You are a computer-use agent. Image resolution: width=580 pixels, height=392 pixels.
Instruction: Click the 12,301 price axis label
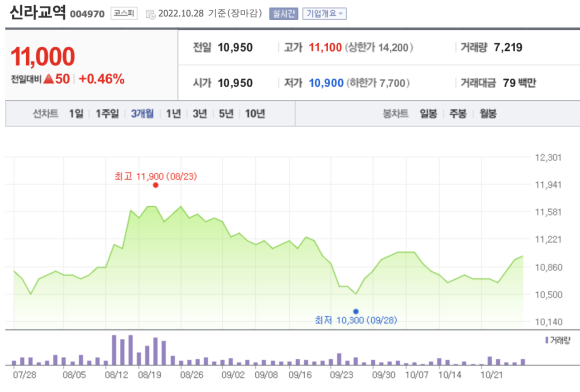(x=548, y=158)
